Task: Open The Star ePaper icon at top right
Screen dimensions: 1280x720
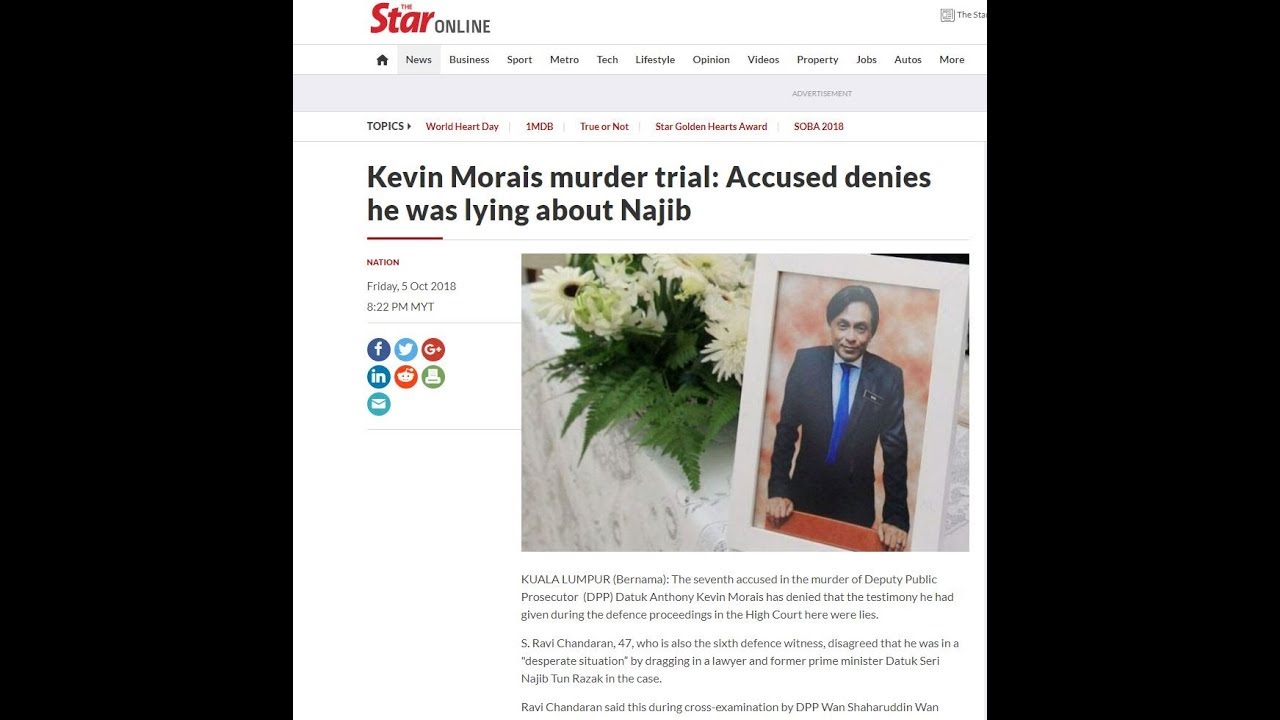Action: click(947, 15)
